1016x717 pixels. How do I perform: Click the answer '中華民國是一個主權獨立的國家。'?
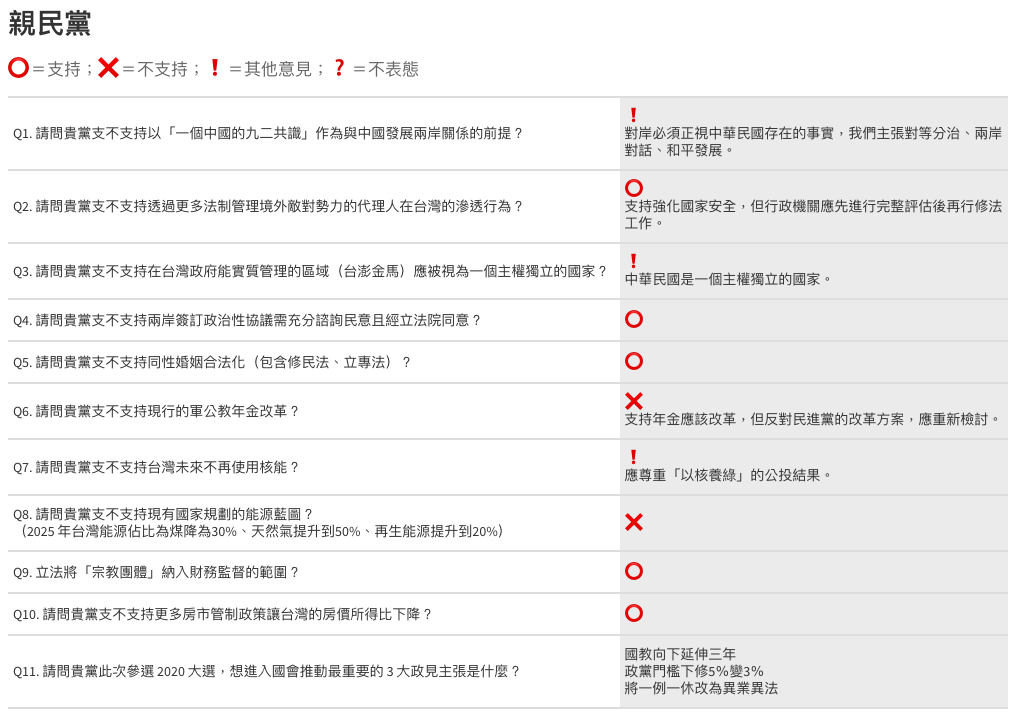coord(728,280)
